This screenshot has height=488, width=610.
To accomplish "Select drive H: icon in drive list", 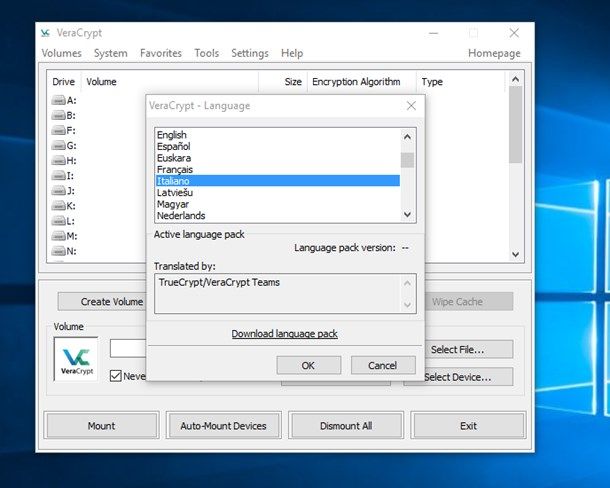I will (x=58, y=160).
